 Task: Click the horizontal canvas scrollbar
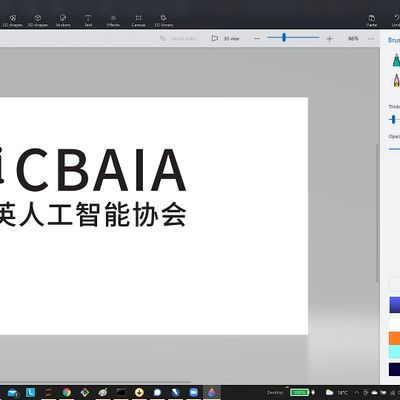(x=95, y=382)
